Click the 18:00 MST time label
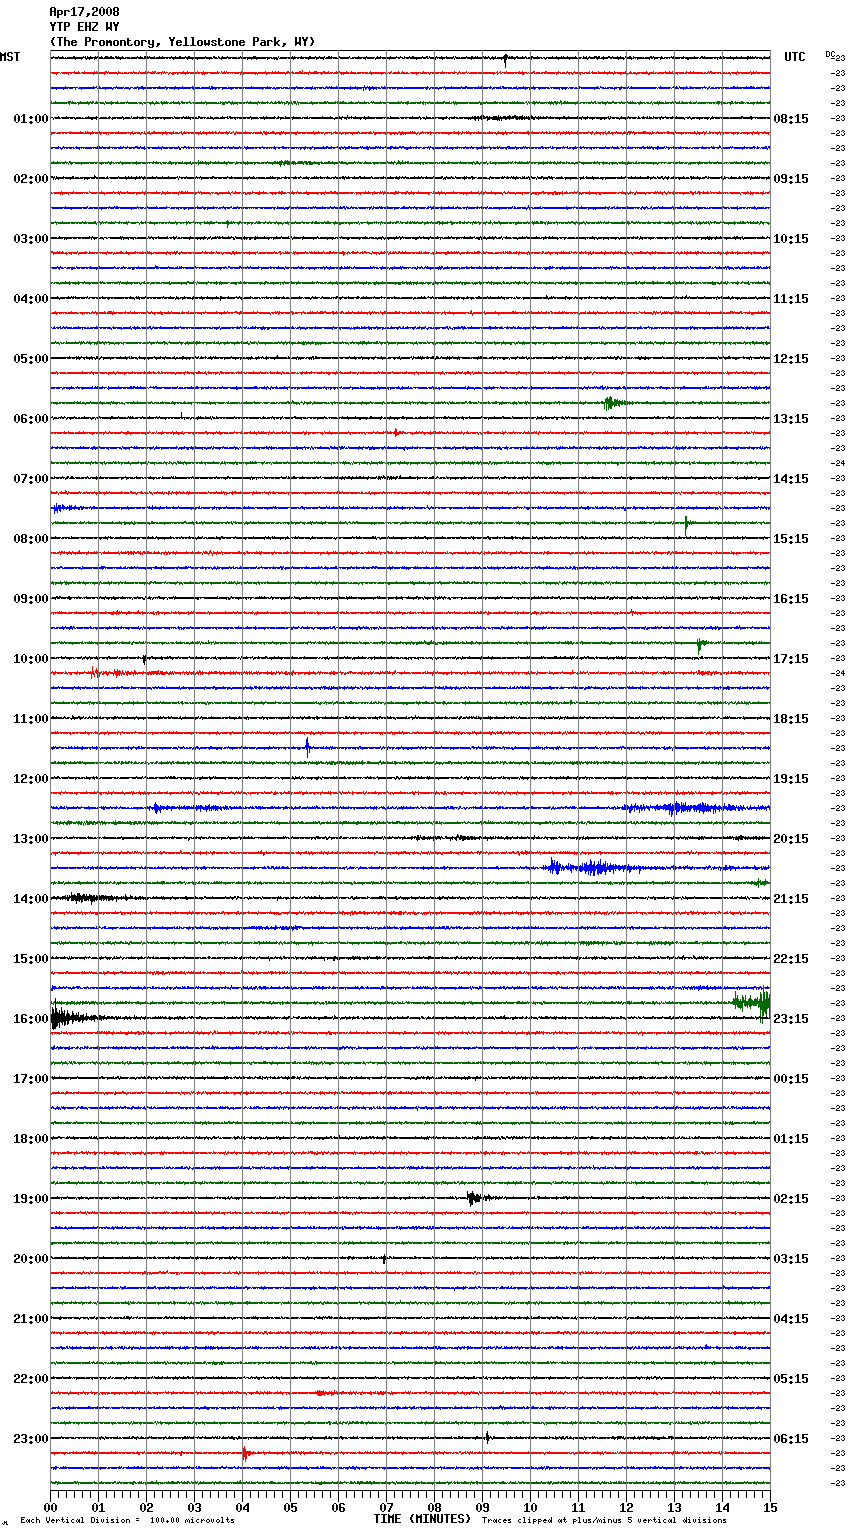The height and width of the screenshot is (1534, 850). click(x=31, y=1139)
